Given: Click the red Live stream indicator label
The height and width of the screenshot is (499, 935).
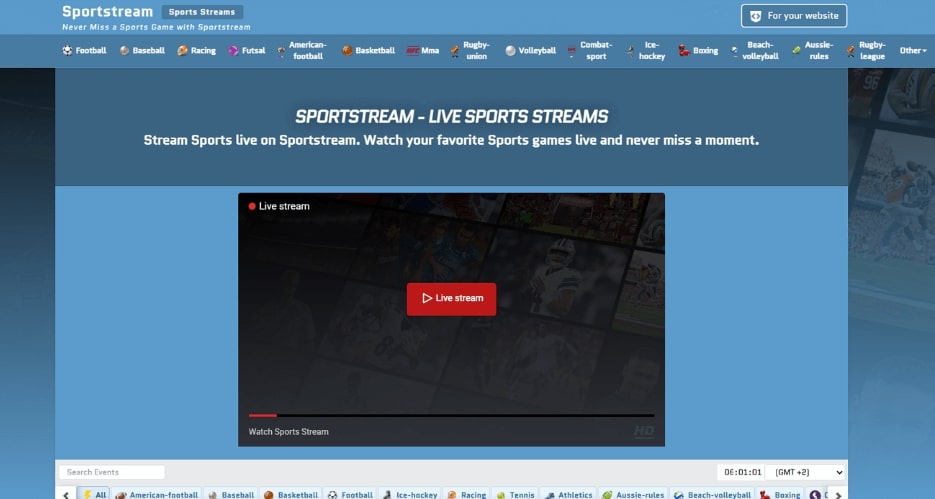Looking at the screenshot, I should coord(279,206).
